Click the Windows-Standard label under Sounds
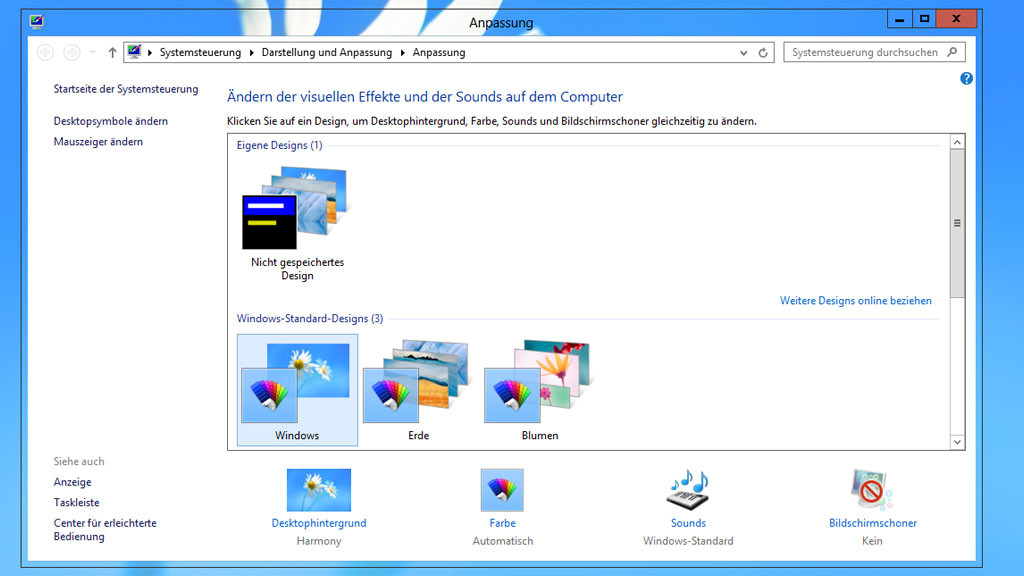Image resolution: width=1024 pixels, height=576 pixels. point(688,541)
